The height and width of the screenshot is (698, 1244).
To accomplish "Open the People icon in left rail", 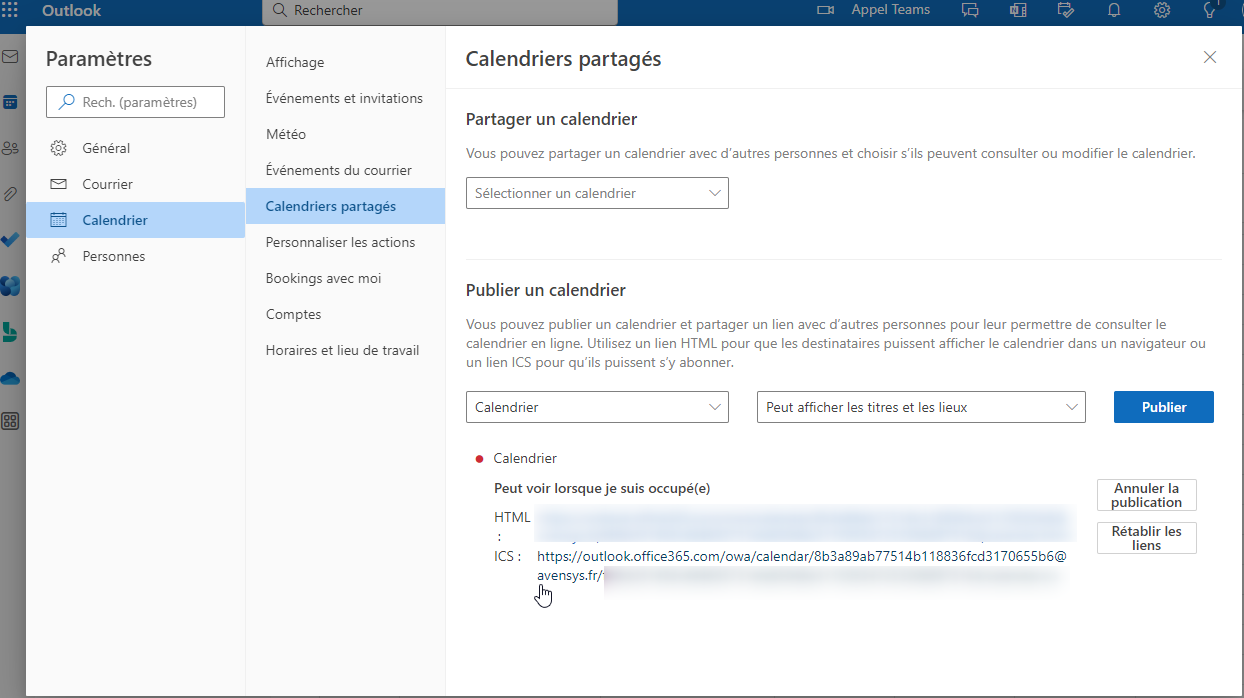I will [10, 149].
